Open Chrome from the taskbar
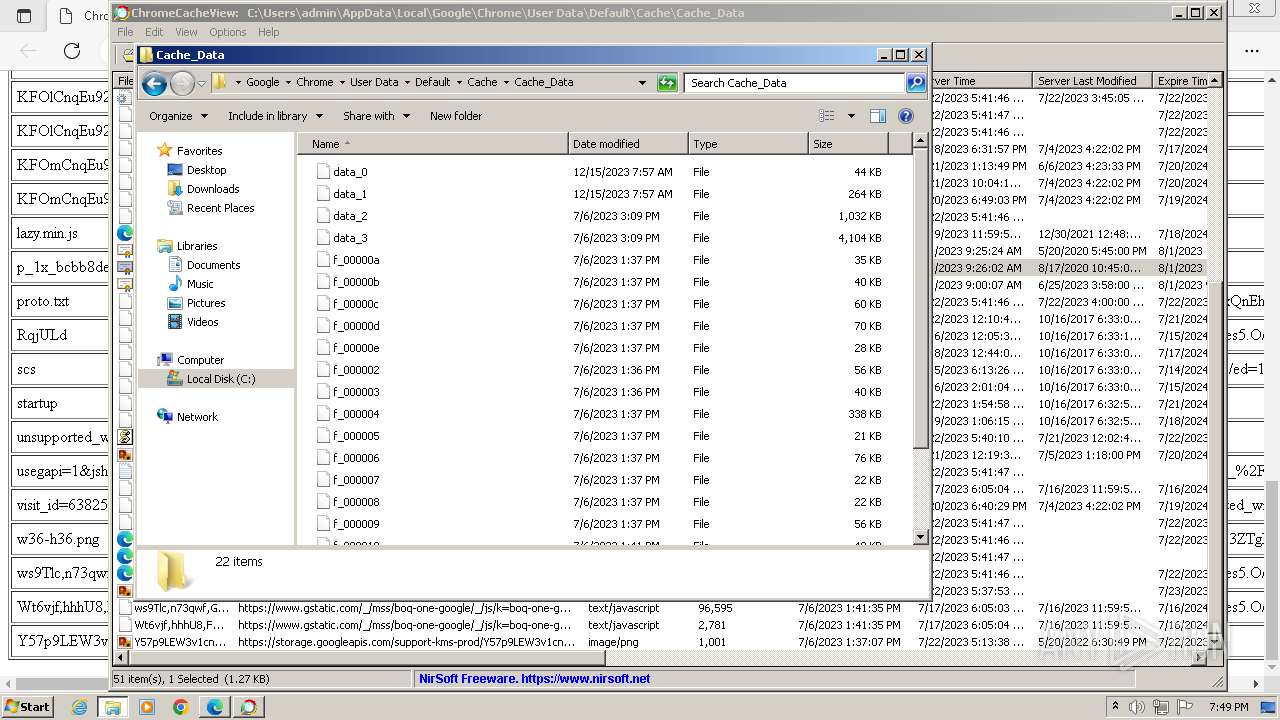The height and width of the screenshot is (720, 1280). (x=180, y=707)
